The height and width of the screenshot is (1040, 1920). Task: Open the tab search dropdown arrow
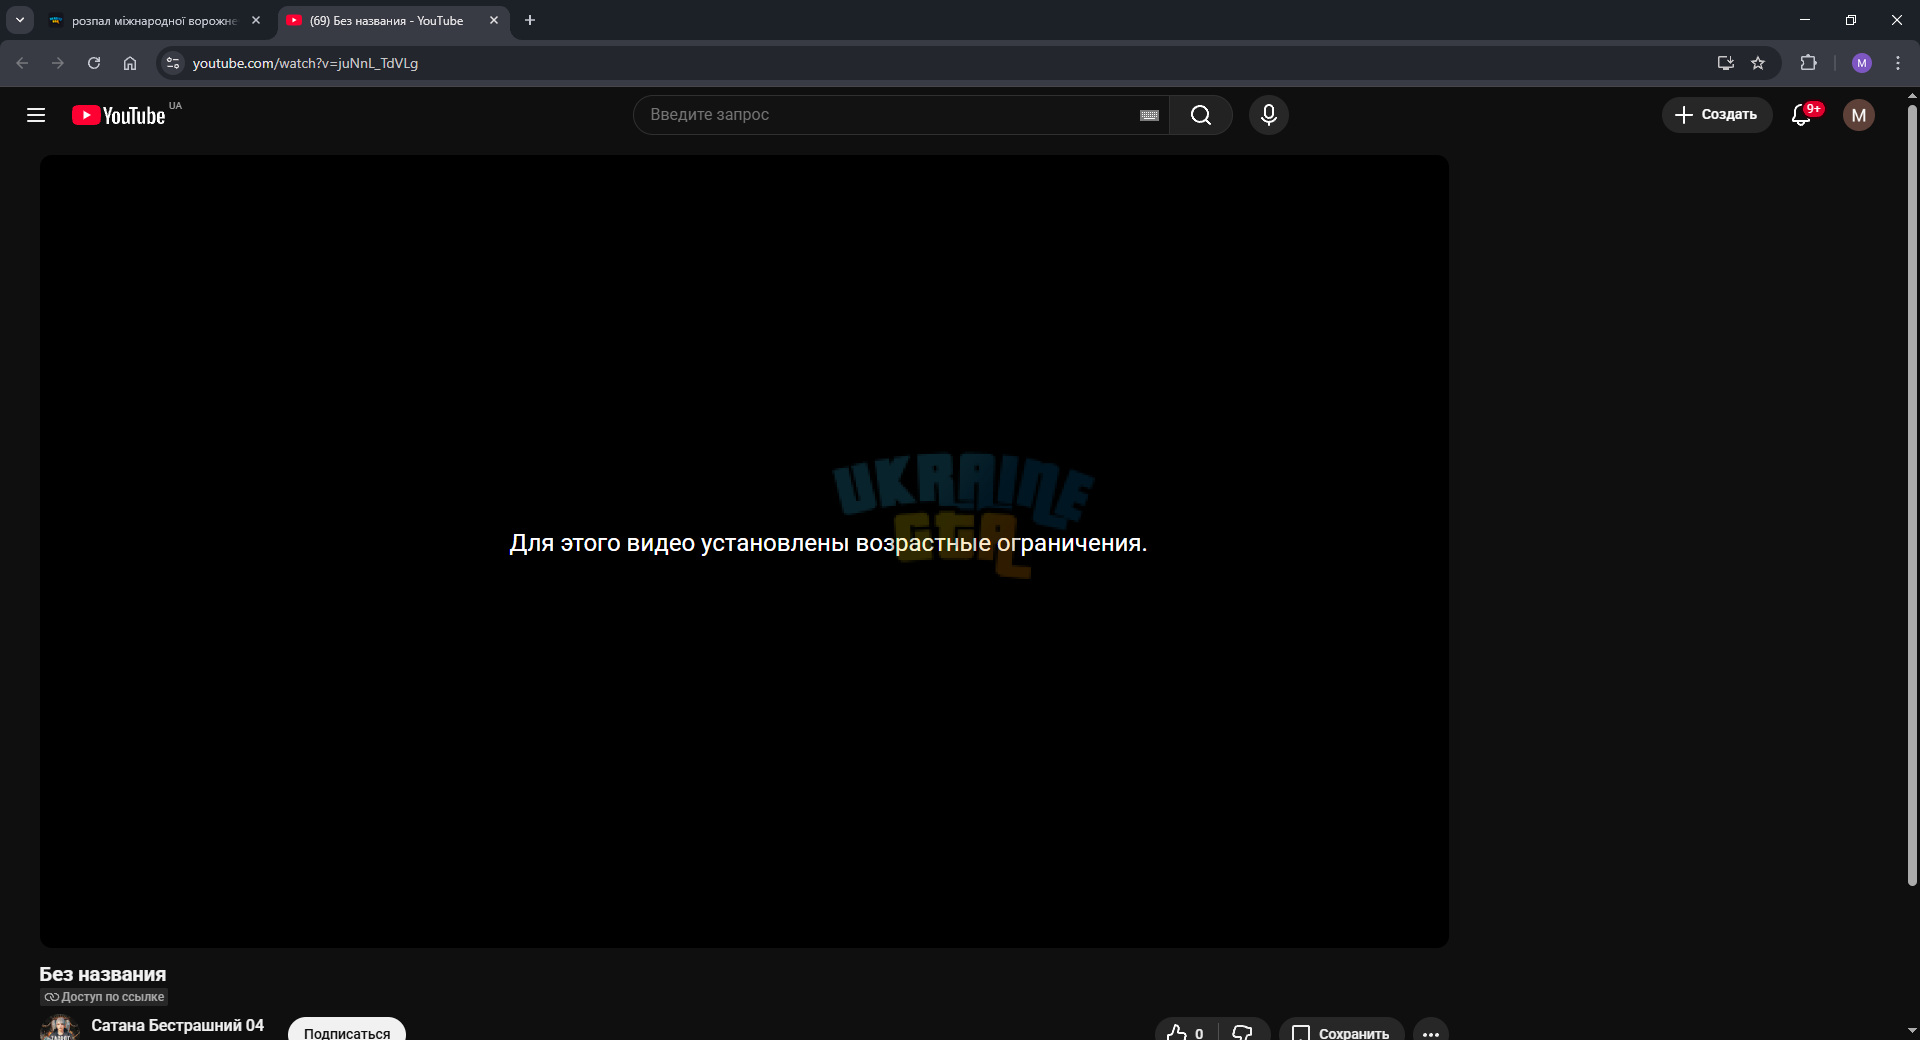pos(20,20)
